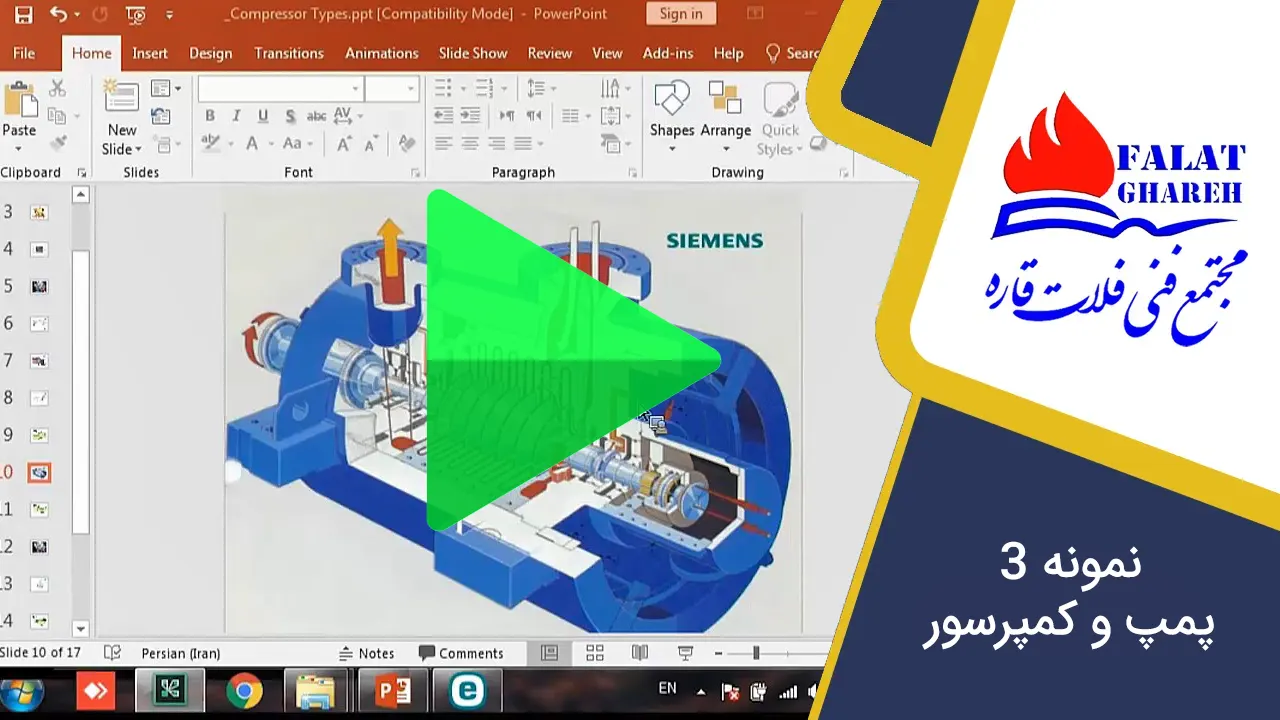Click the slide panel scroll up arrow

pyautogui.click(x=81, y=196)
